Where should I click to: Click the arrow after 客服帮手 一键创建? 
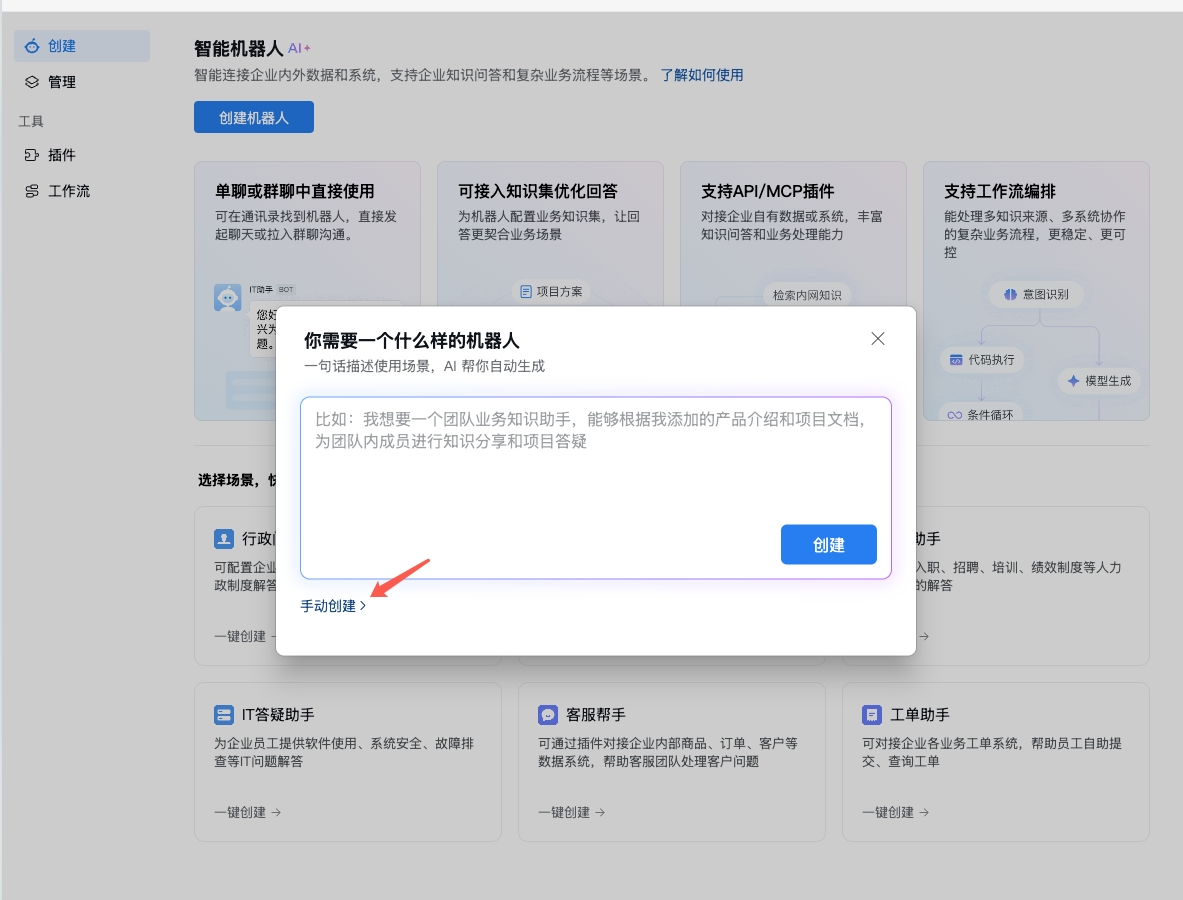pyautogui.click(x=600, y=812)
